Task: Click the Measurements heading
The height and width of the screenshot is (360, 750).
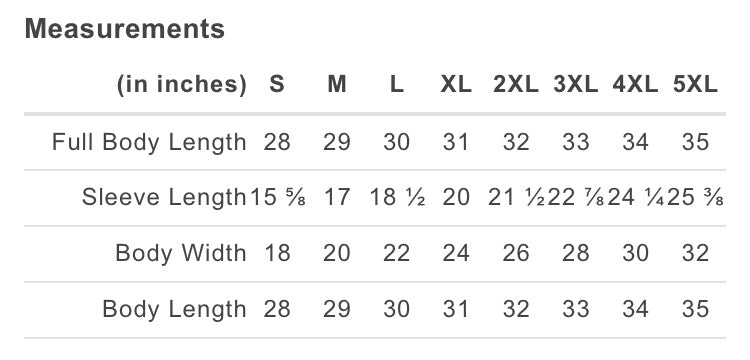Action: [x=124, y=29]
